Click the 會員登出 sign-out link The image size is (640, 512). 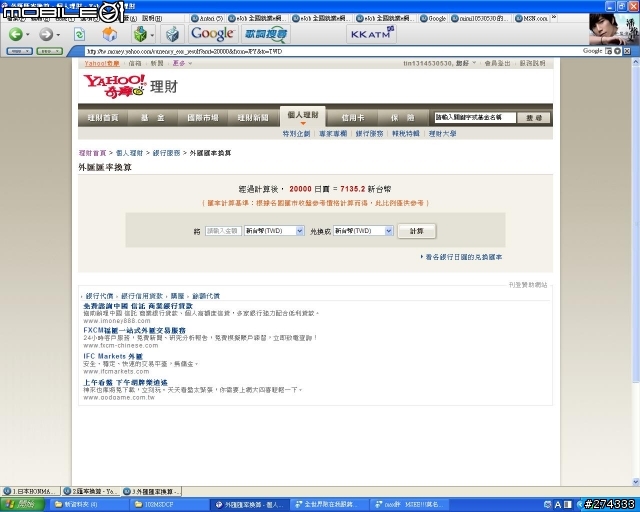point(498,63)
